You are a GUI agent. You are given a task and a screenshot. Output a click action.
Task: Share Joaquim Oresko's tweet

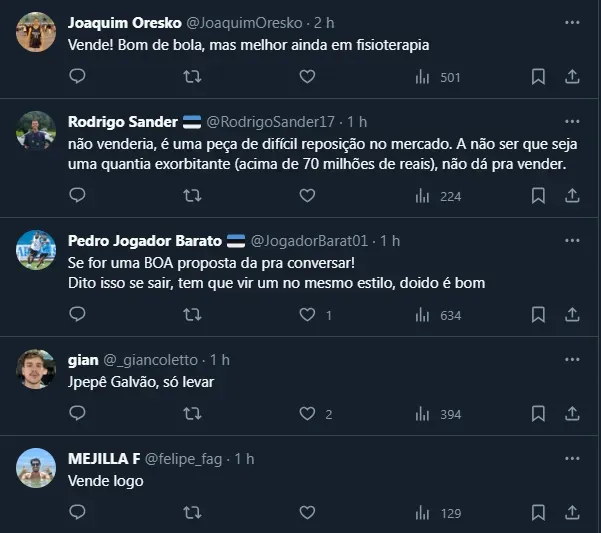click(572, 77)
